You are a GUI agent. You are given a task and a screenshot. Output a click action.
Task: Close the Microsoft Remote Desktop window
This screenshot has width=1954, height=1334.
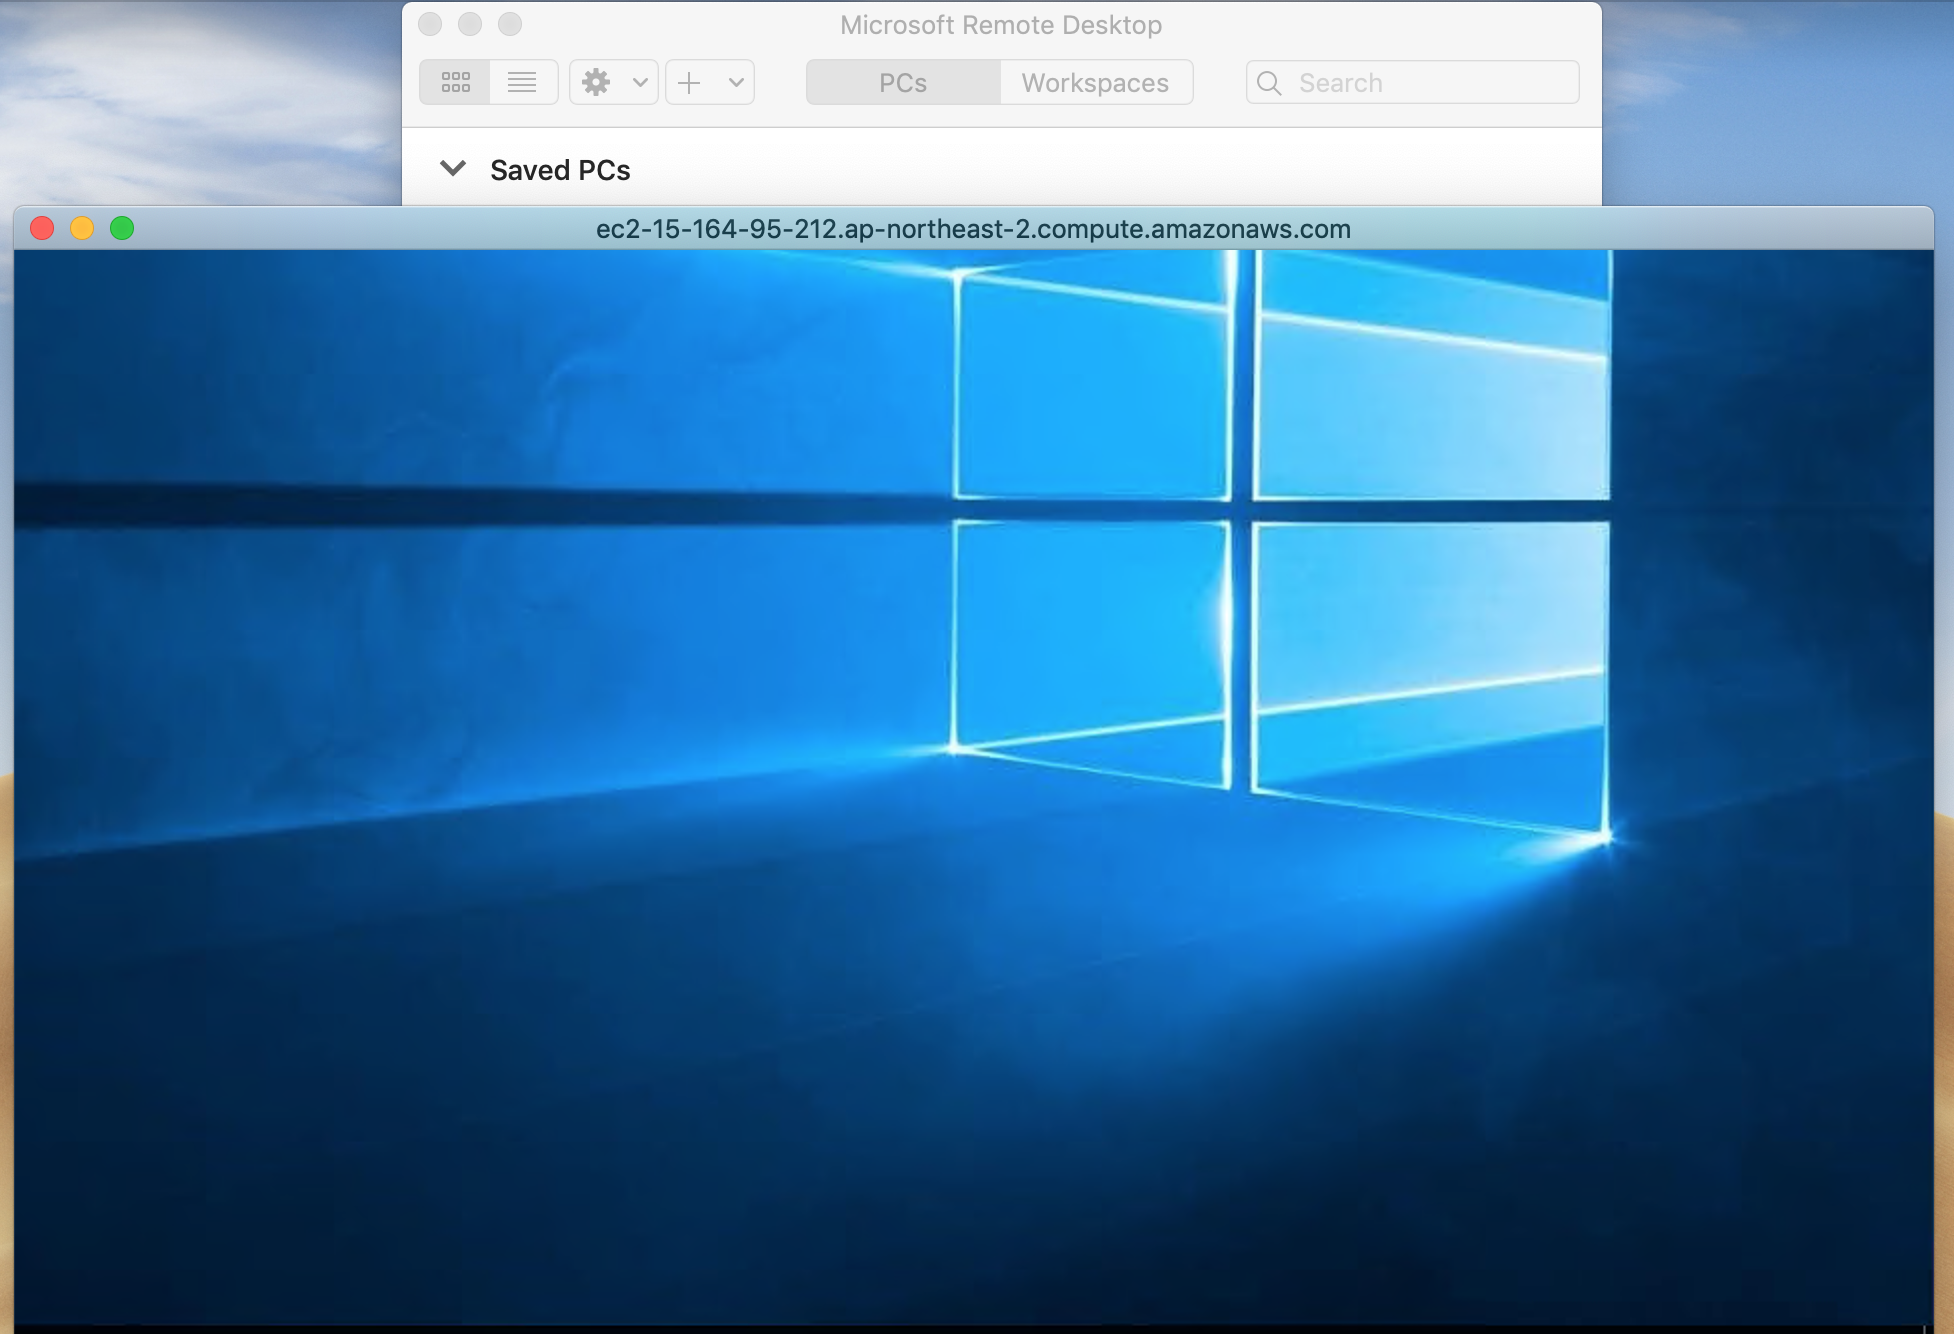tap(430, 24)
